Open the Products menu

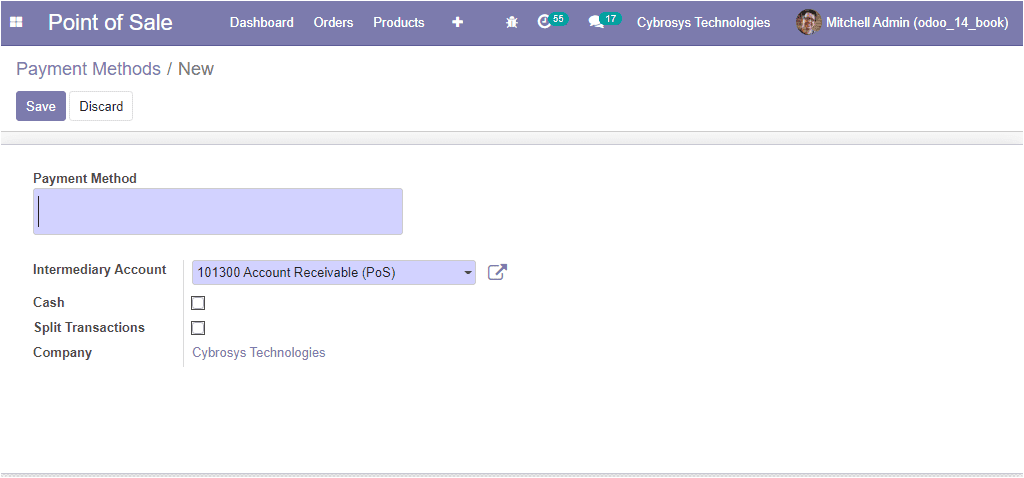(398, 22)
